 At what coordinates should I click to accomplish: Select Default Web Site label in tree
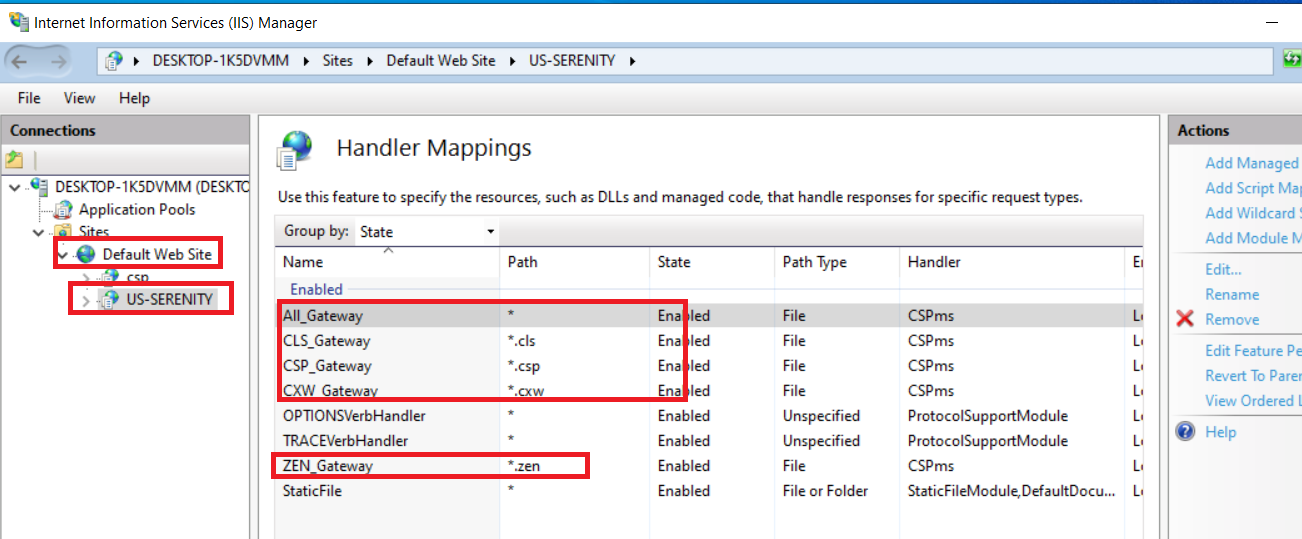point(157,254)
